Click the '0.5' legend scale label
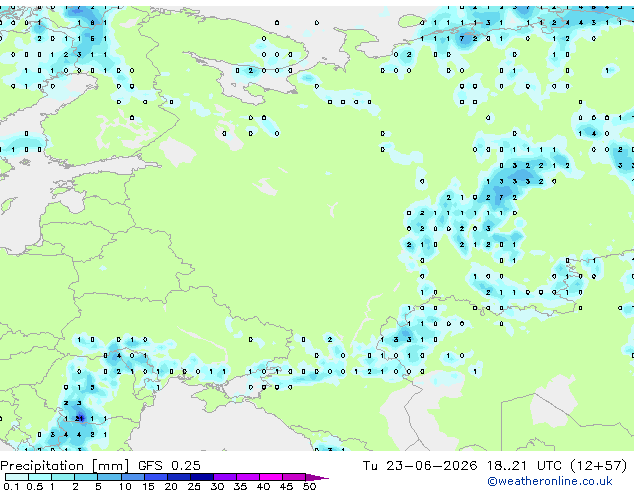The image size is (634, 490). click(35, 486)
